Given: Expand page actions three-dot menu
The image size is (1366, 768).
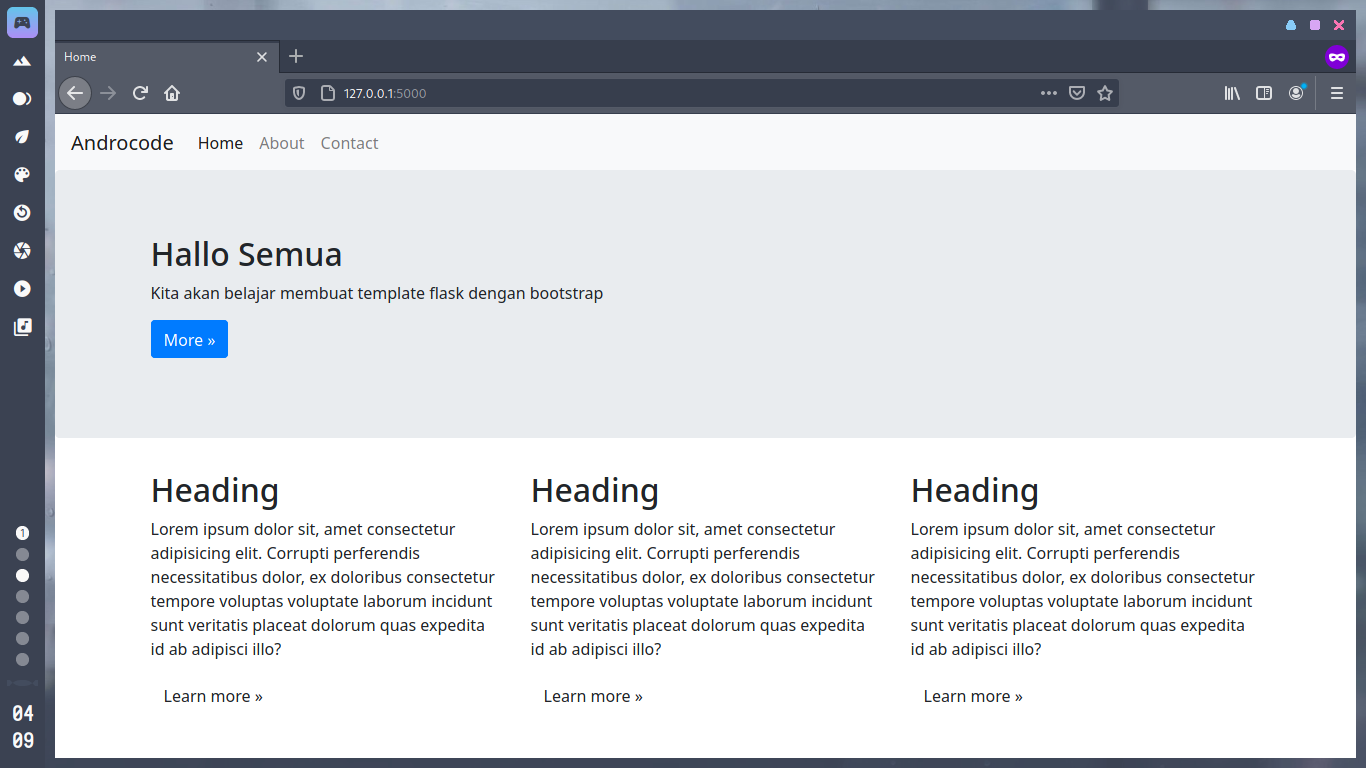Looking at the screenshot, I should point(1048,93).
